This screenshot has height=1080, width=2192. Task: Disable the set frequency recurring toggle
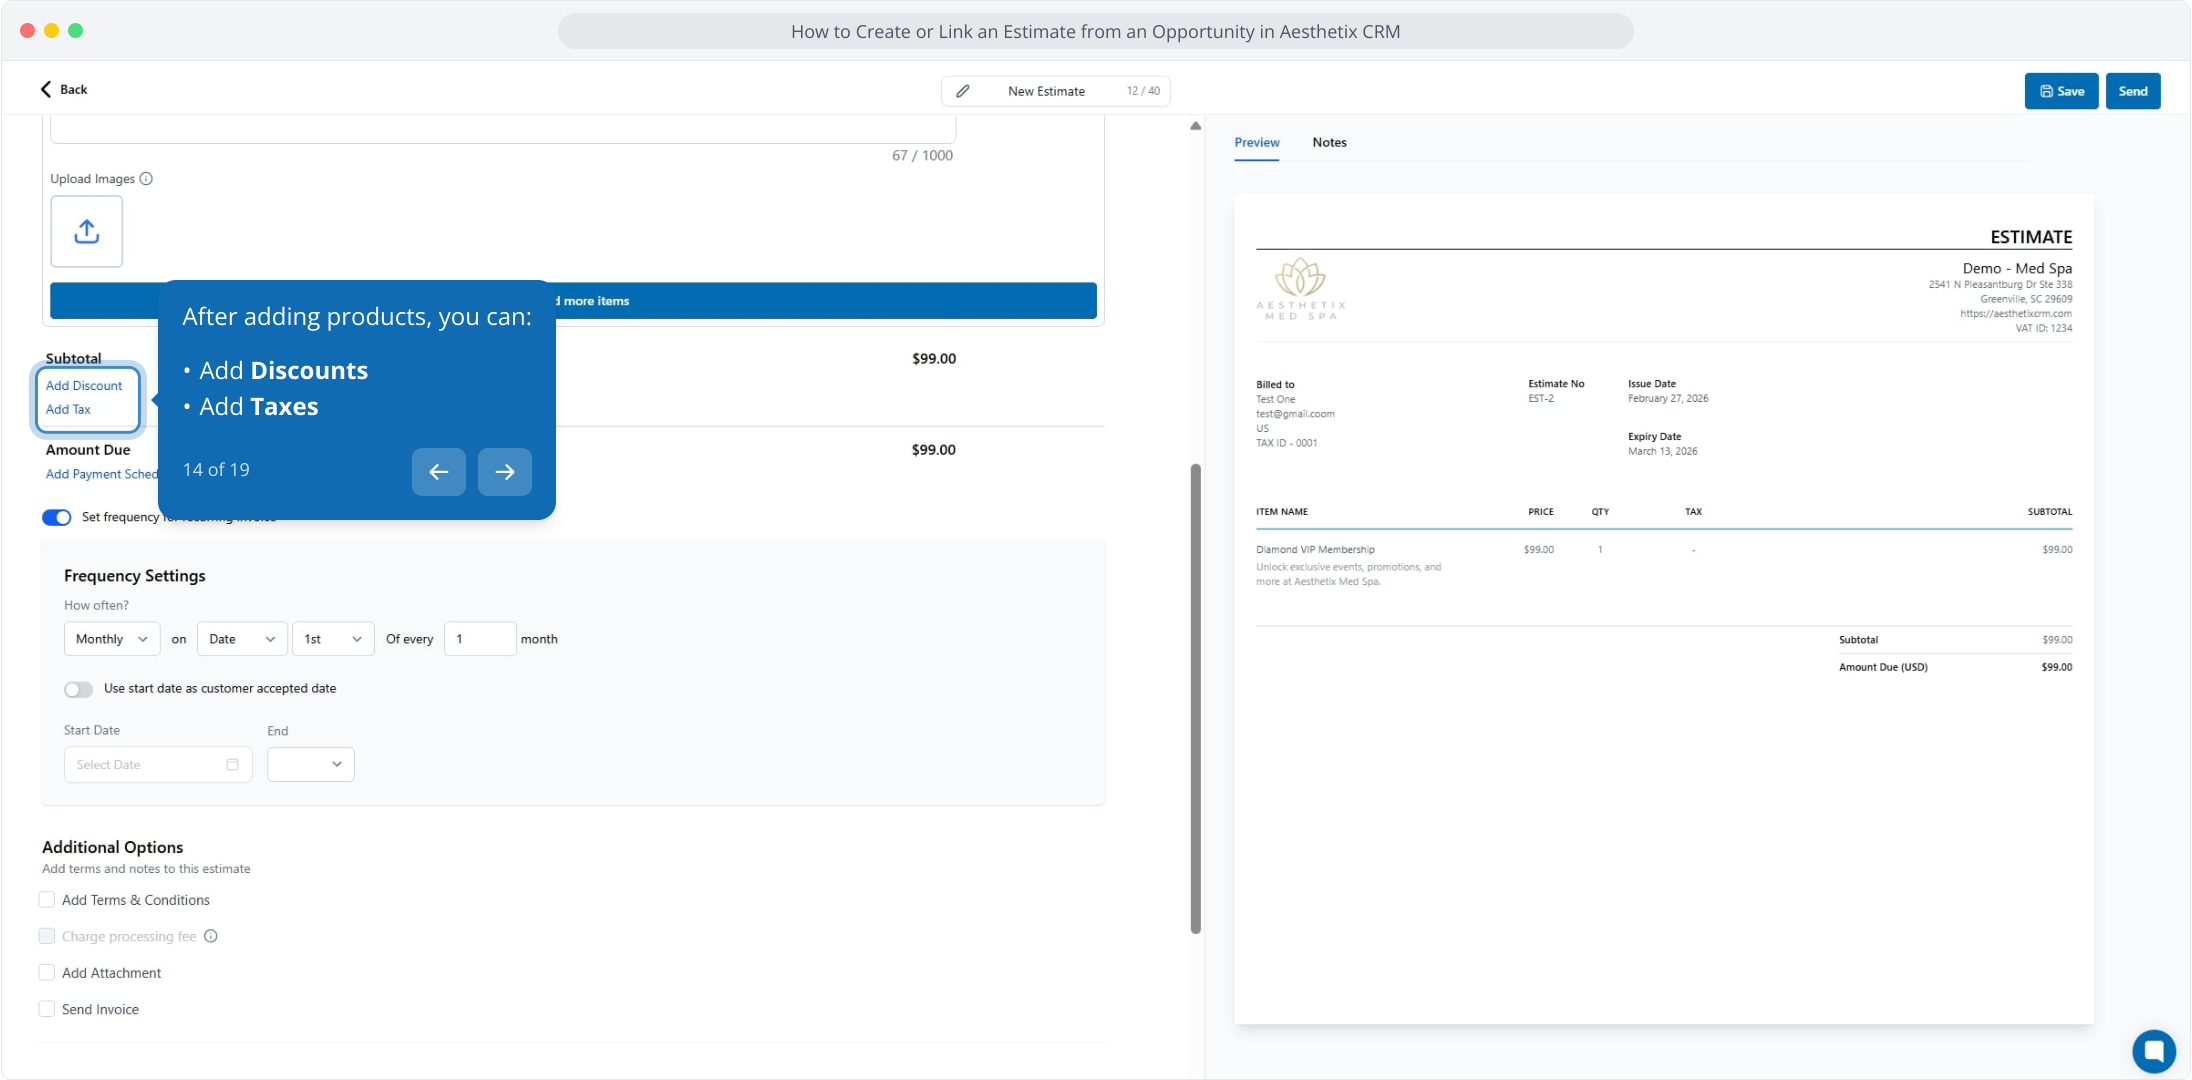coord(57,517)
